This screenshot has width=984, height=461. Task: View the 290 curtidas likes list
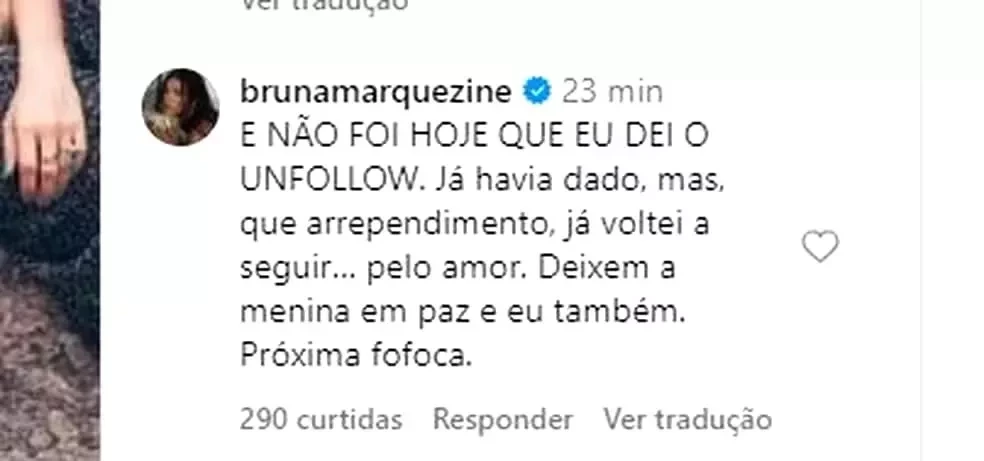tap(321, 419)
